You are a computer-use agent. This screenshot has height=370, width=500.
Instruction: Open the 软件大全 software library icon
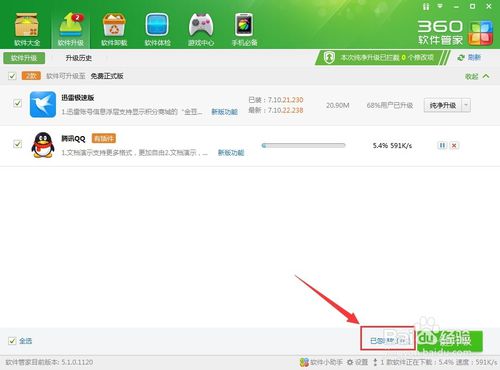pyautogui.click(x=27, y=29)
